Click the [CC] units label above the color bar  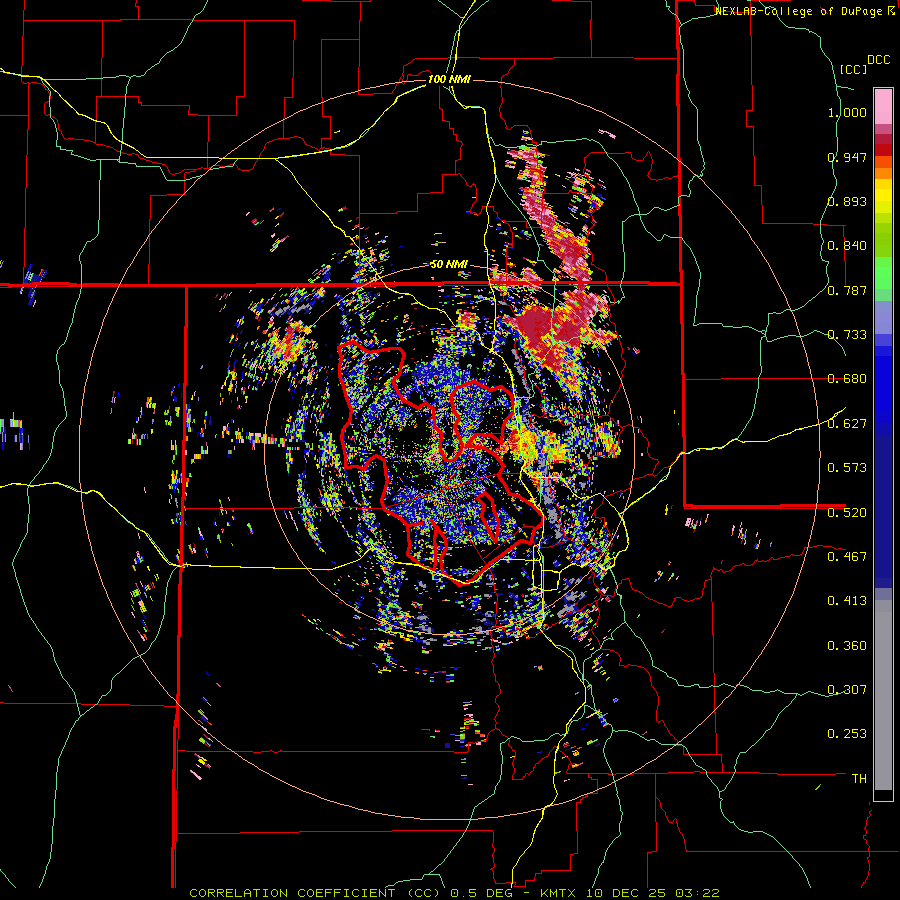[853, 69]
